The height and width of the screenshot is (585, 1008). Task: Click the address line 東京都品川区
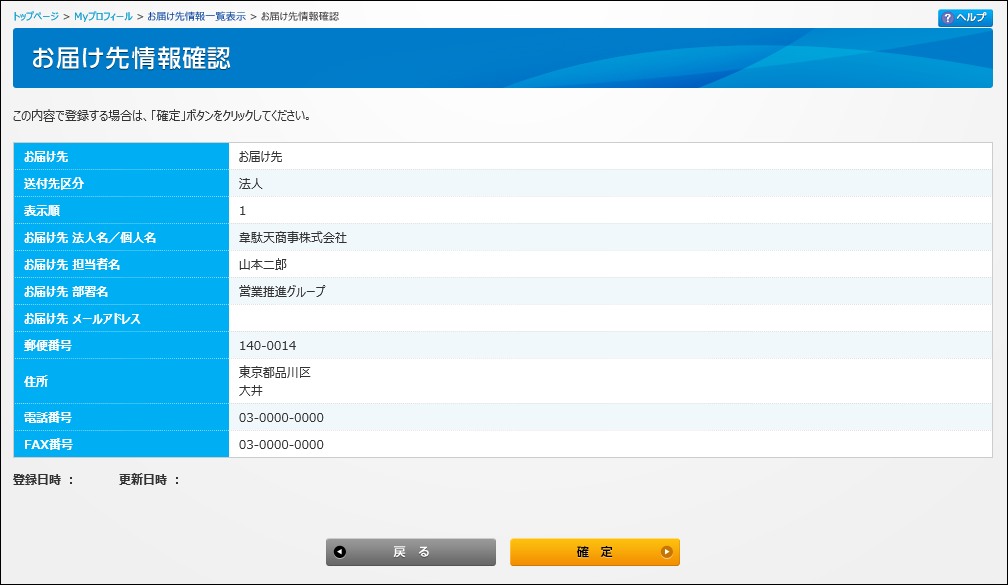pyautogui.click(x=275, y=372)
